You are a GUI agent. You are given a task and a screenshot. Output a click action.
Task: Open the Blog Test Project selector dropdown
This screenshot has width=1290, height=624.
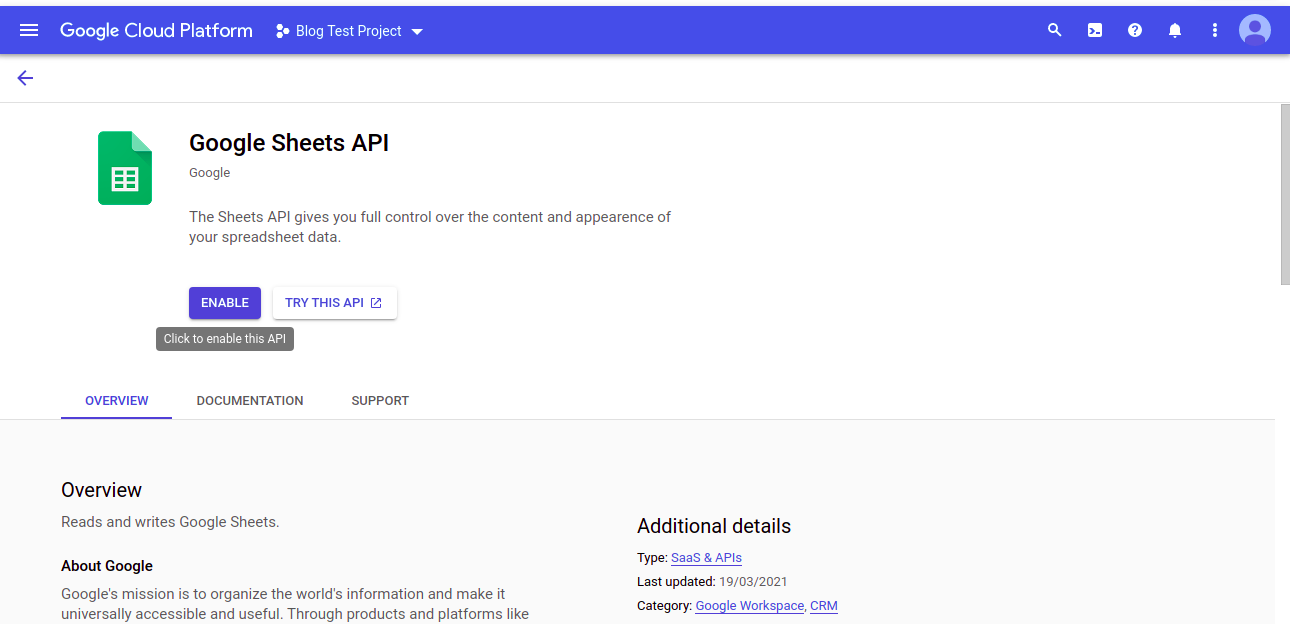(349, 31)
